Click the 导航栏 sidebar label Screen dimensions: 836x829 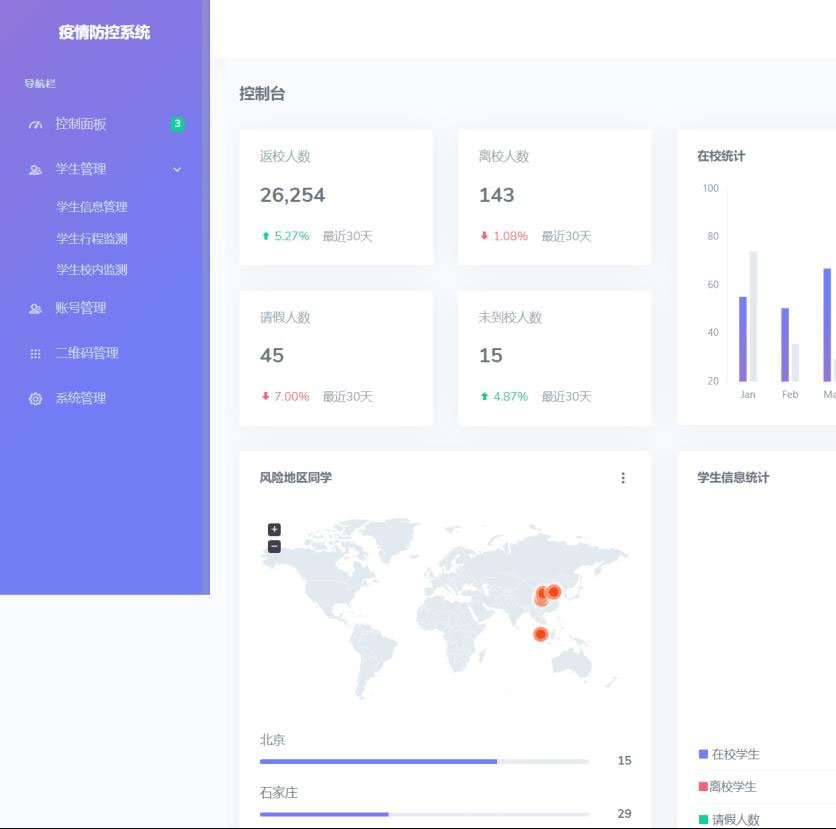tap(40, 84)
